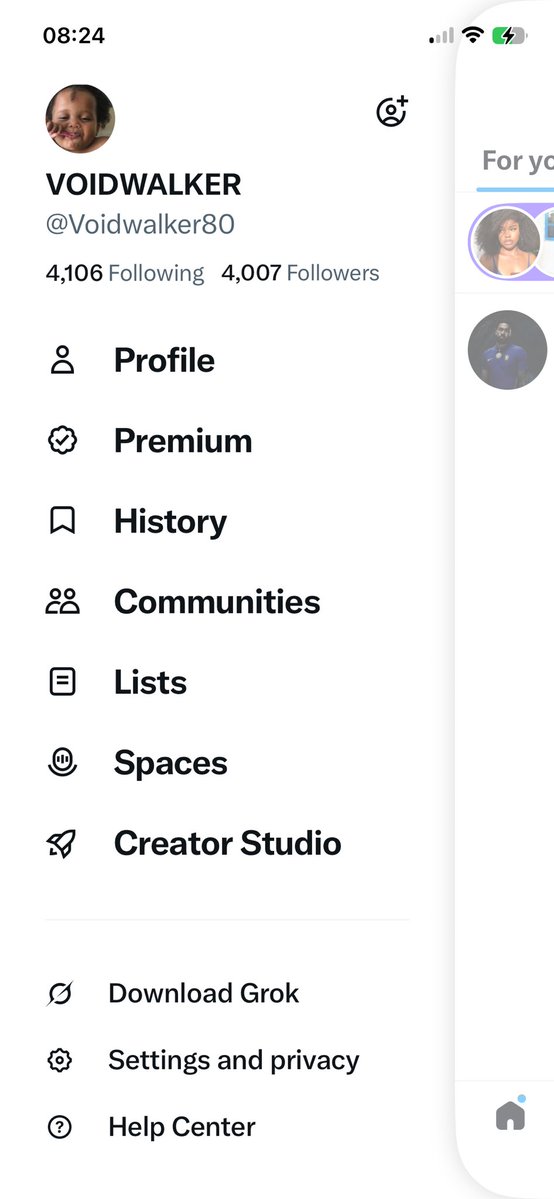Select Creator Studio from the menu
The height and width of the screenshot is (1199, 554).
[228, 843]
